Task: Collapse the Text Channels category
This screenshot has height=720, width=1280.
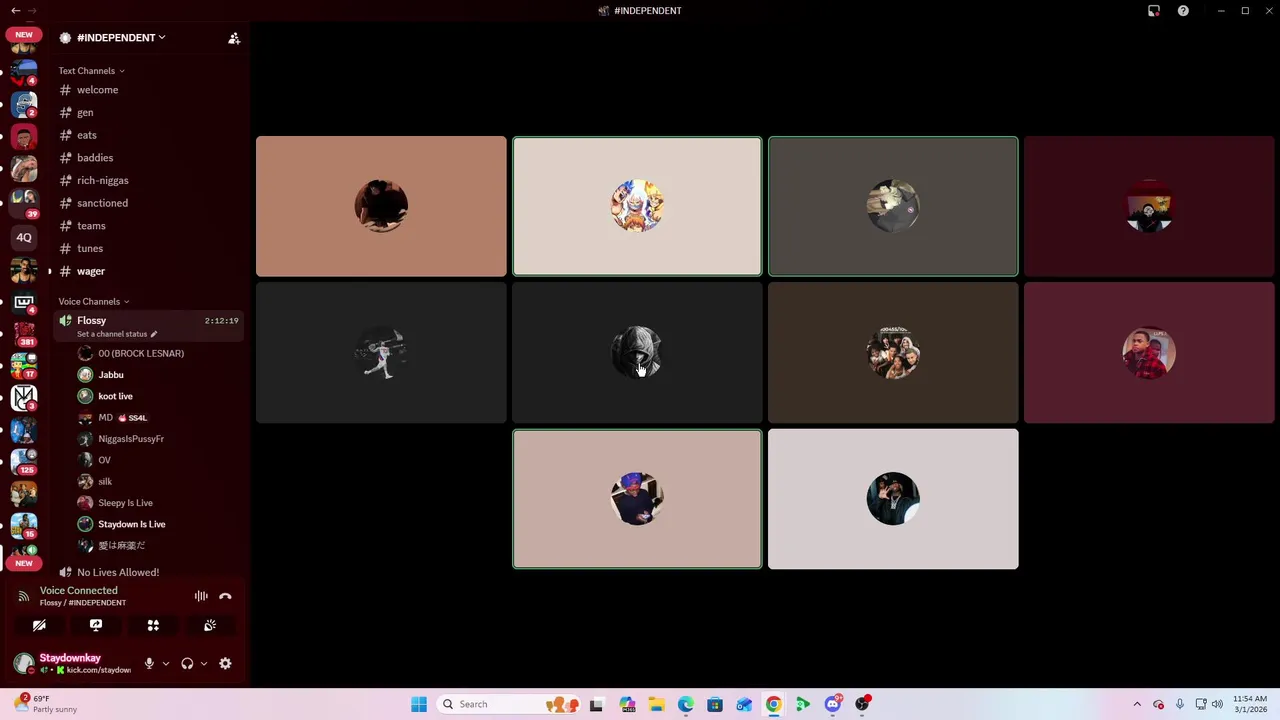Action: (91, 71)
